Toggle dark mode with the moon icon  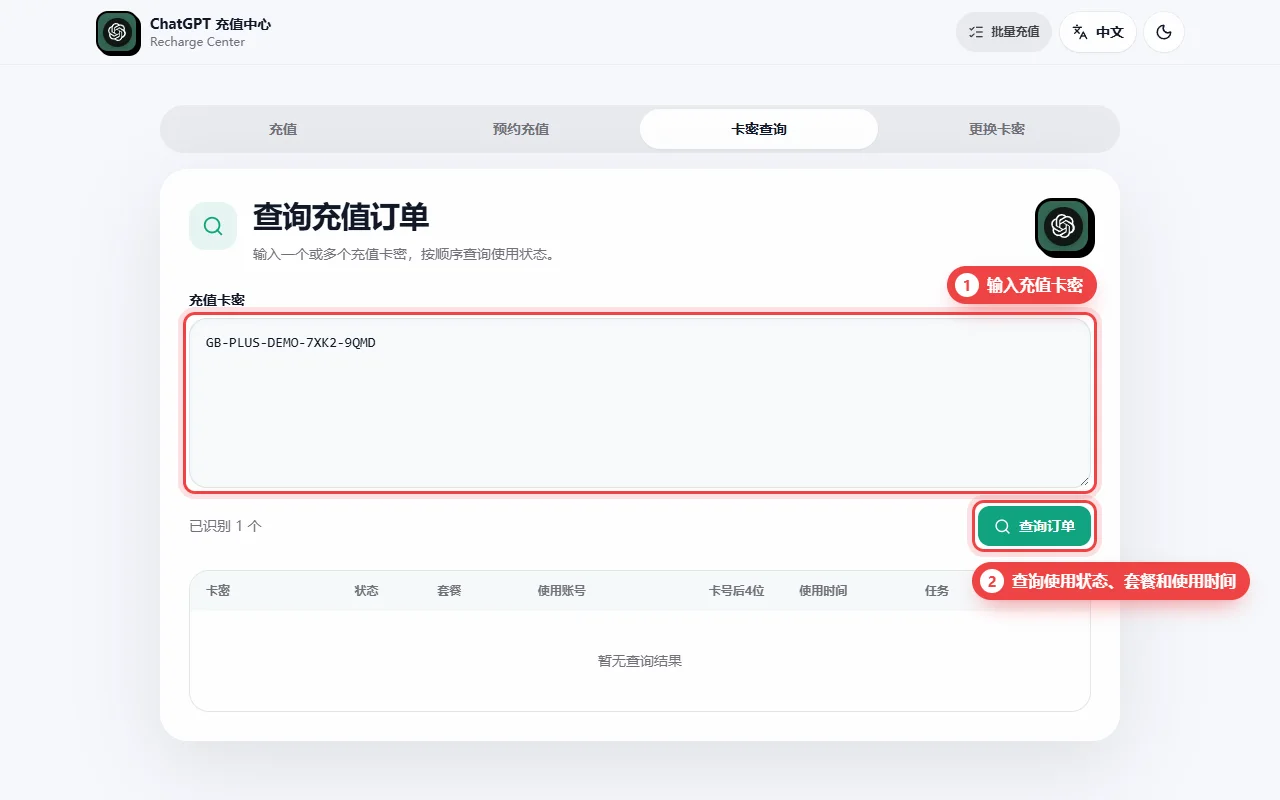pyautogui.click(x=1164, y=32)
